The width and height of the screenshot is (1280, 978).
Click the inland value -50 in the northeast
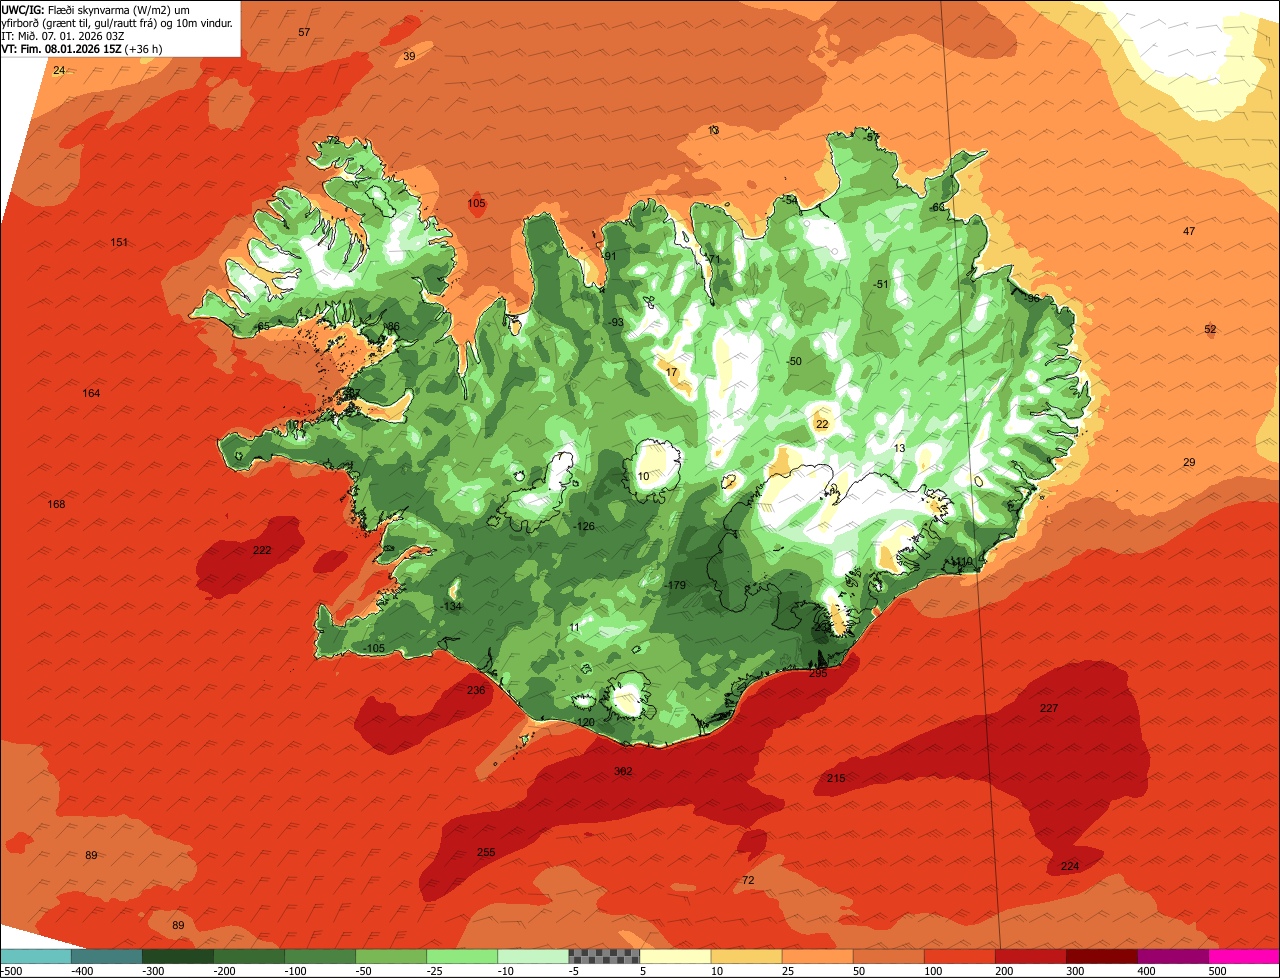[x=794, y=361]
